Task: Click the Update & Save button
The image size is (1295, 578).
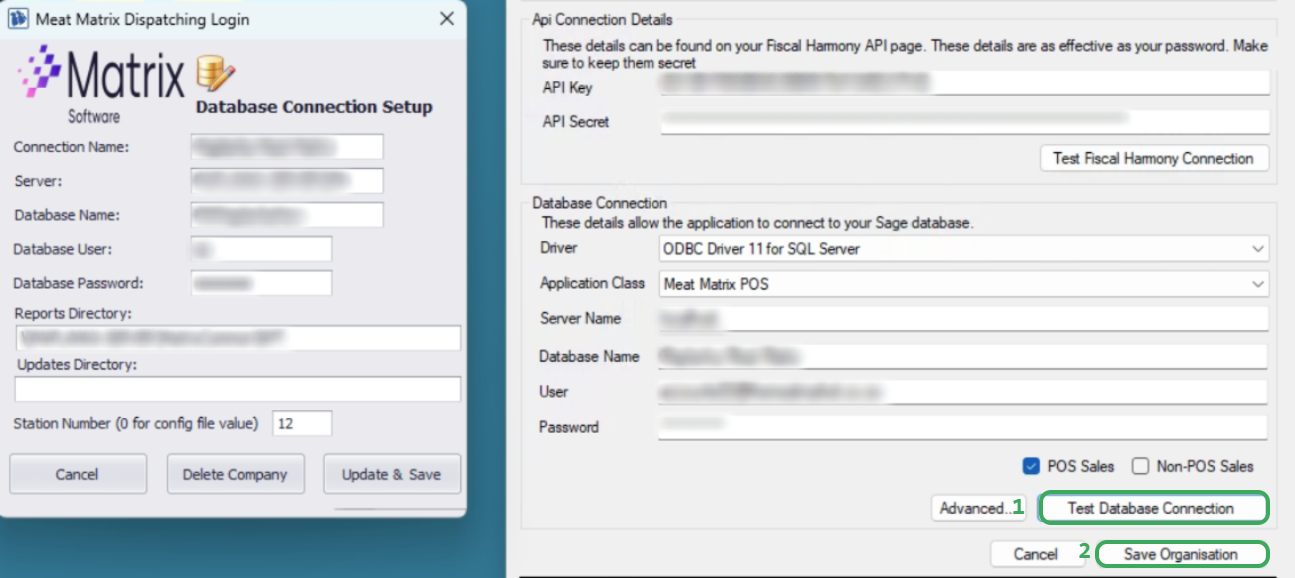Action: tap(392, 474)
